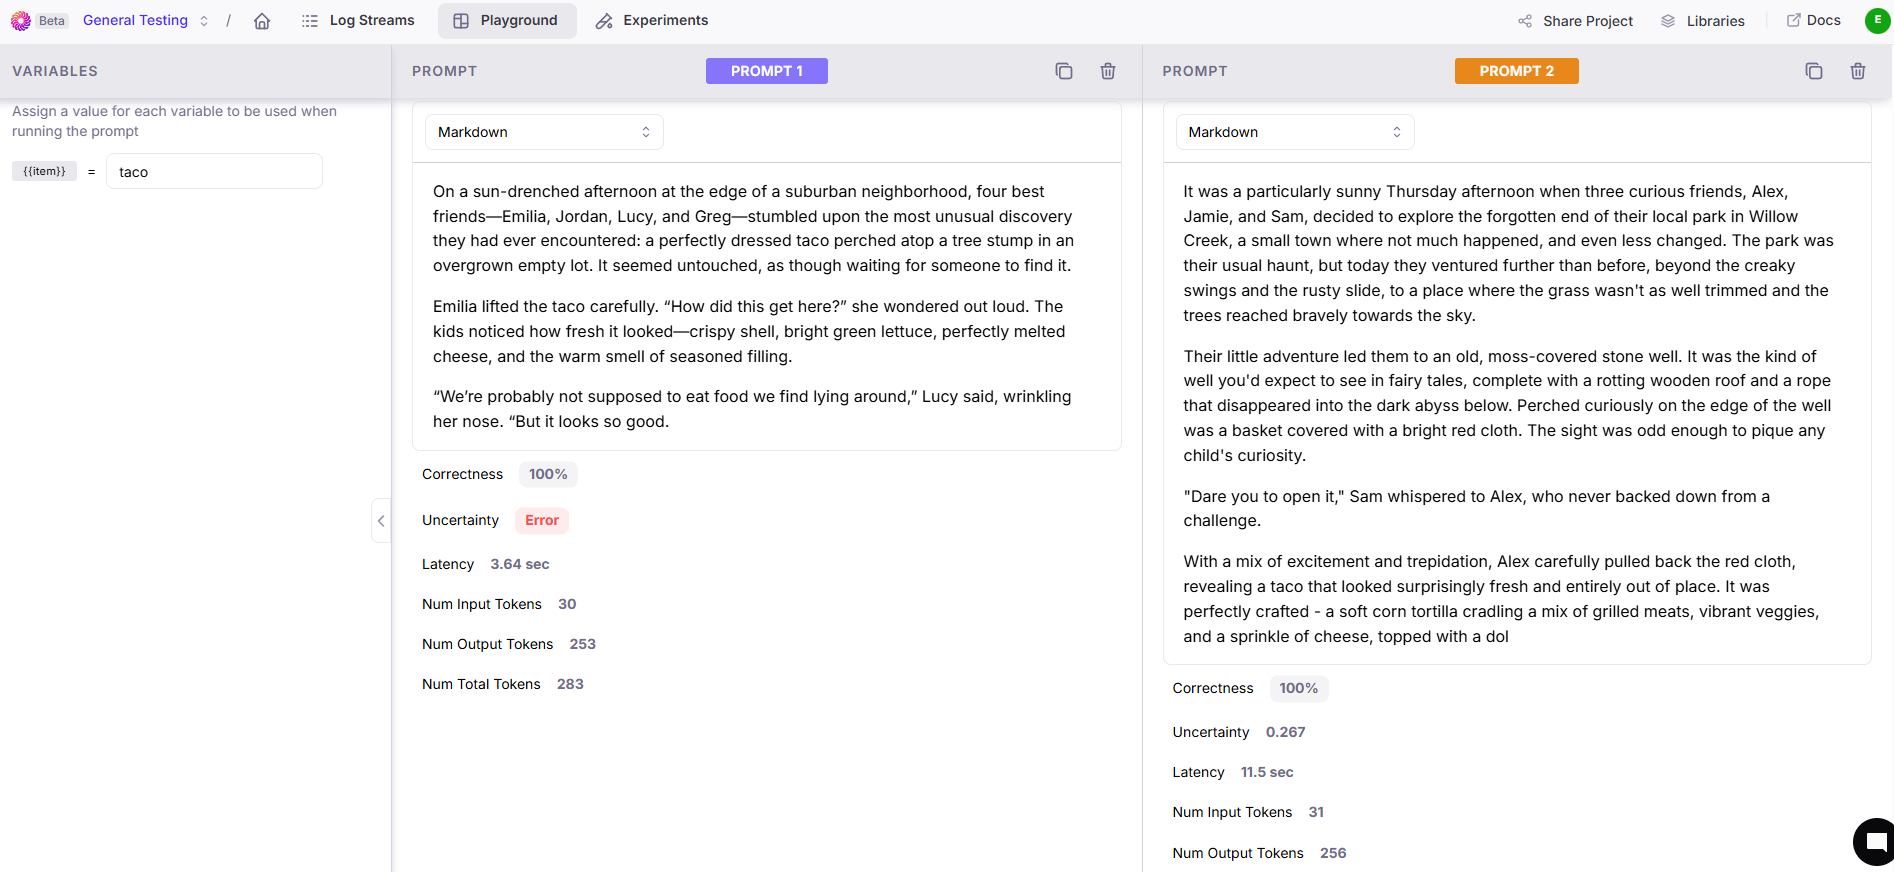
Task: Click the Prompt 2 Uncertainty value 0.267
Action: click(x=1286, y=732)
